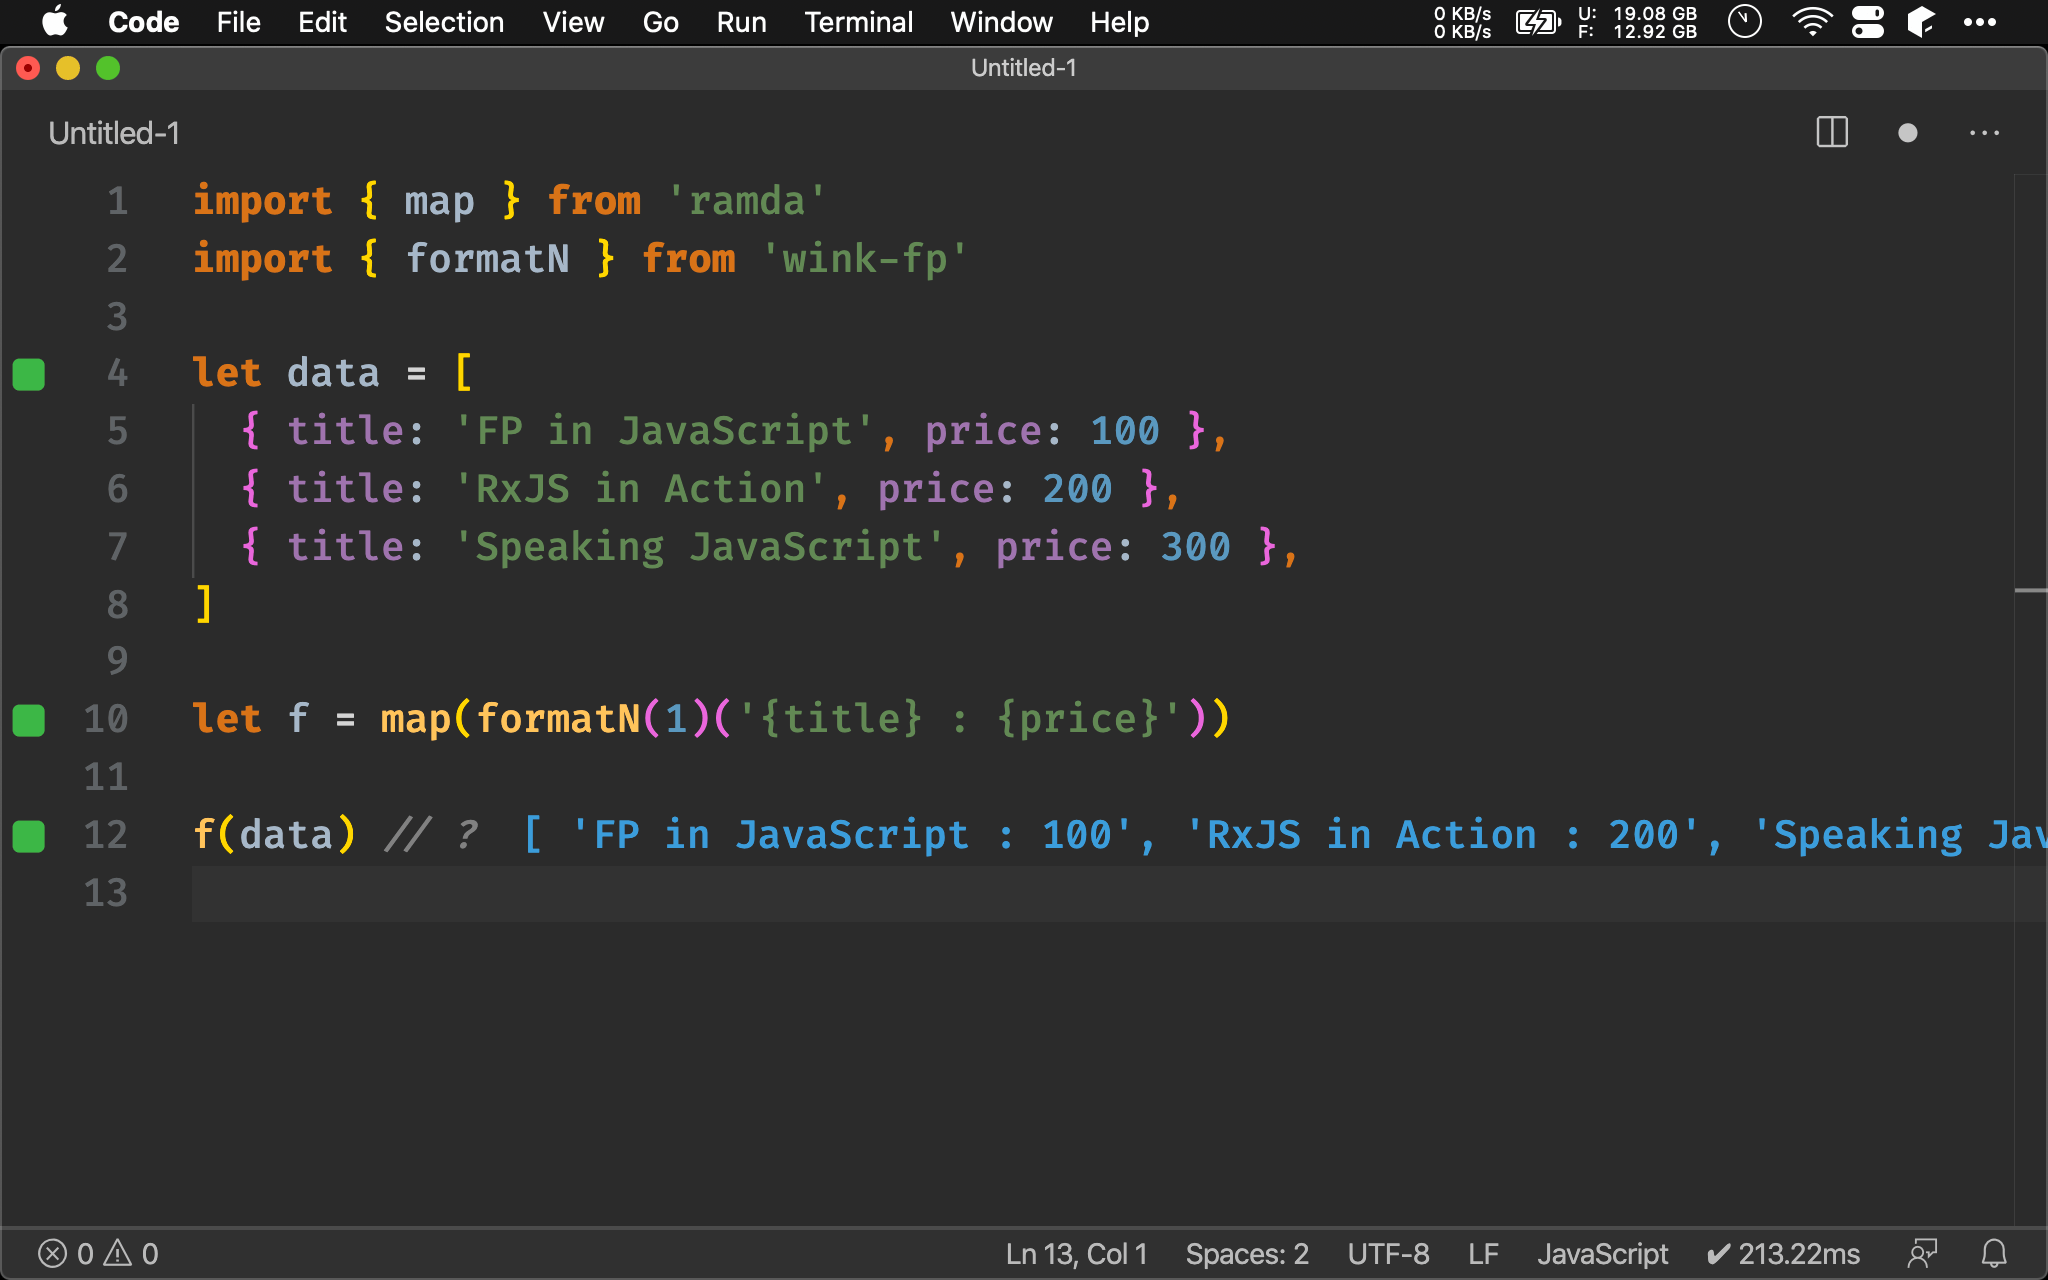This screenshot has height=1280, width=2048.
Task: Open the Problems panel via errors and warnings count
Action: point(98,1254)
